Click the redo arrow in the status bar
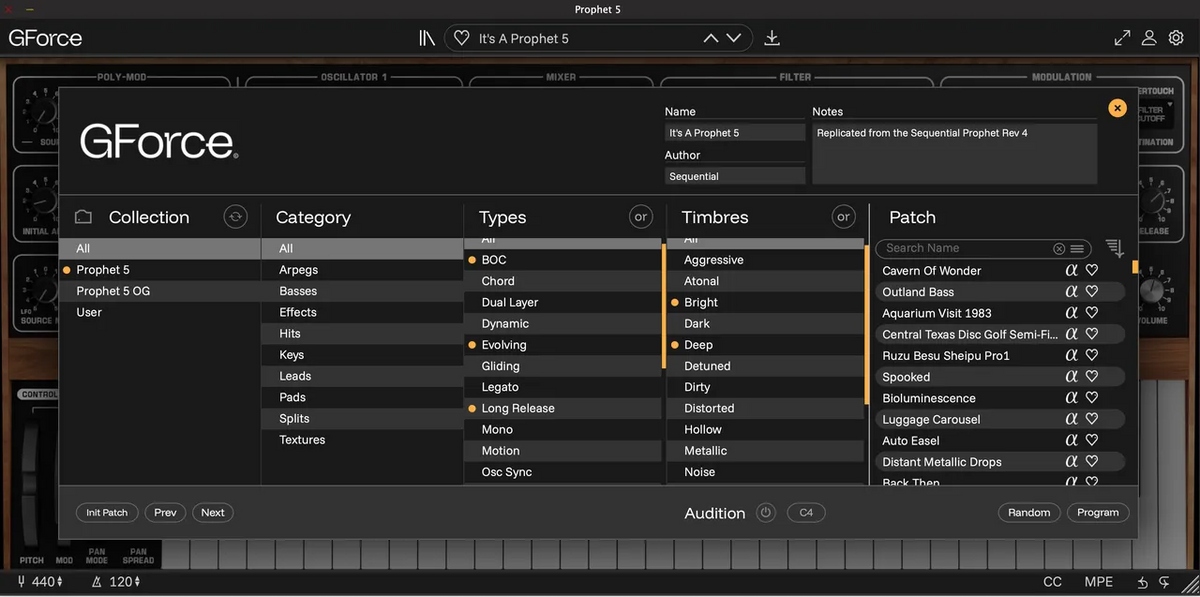The height and width of the screenshot is (597, 1200). [1164, 582]
